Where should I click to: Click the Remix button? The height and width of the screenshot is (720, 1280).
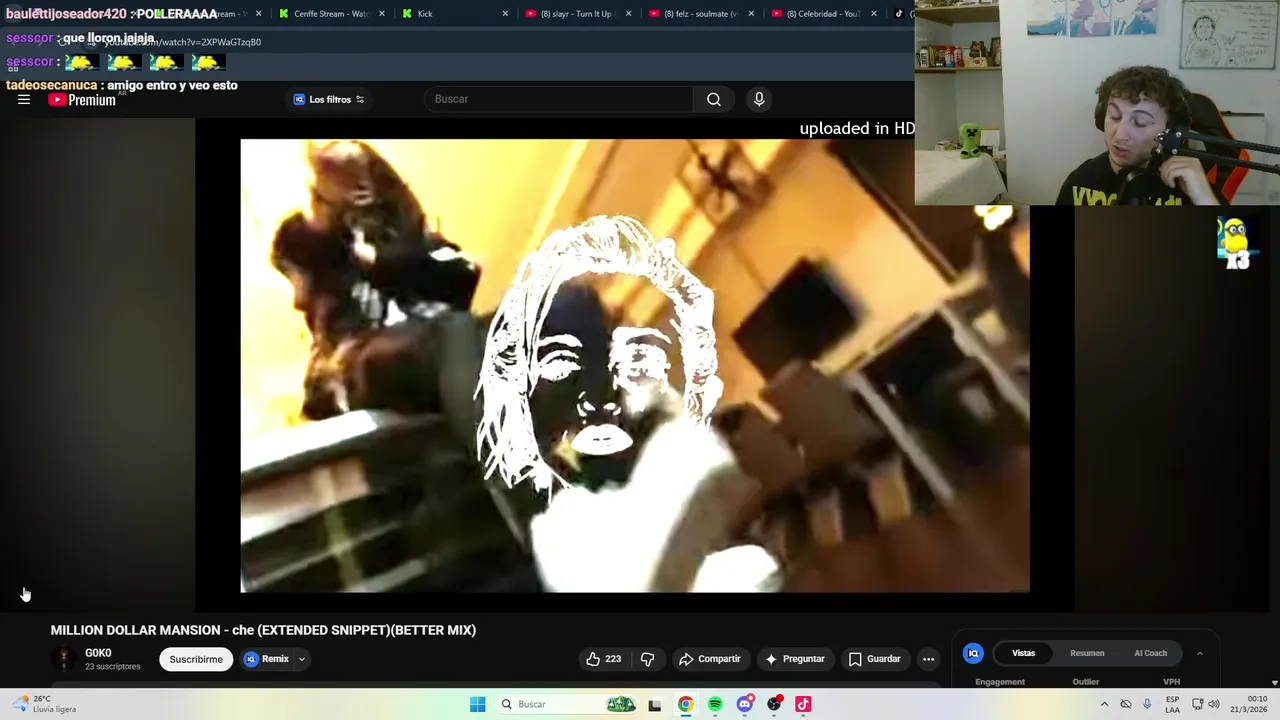(267, 659)
